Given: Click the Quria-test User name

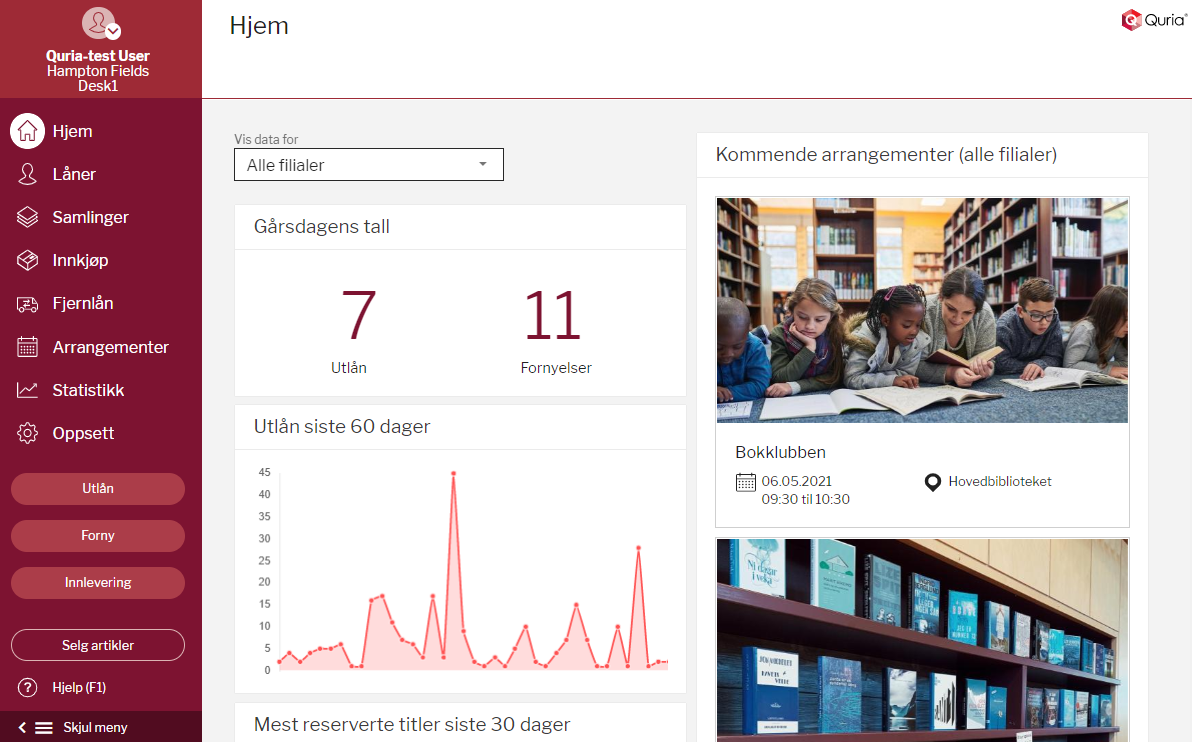Looking at the screenshot, I should [98, 55].
